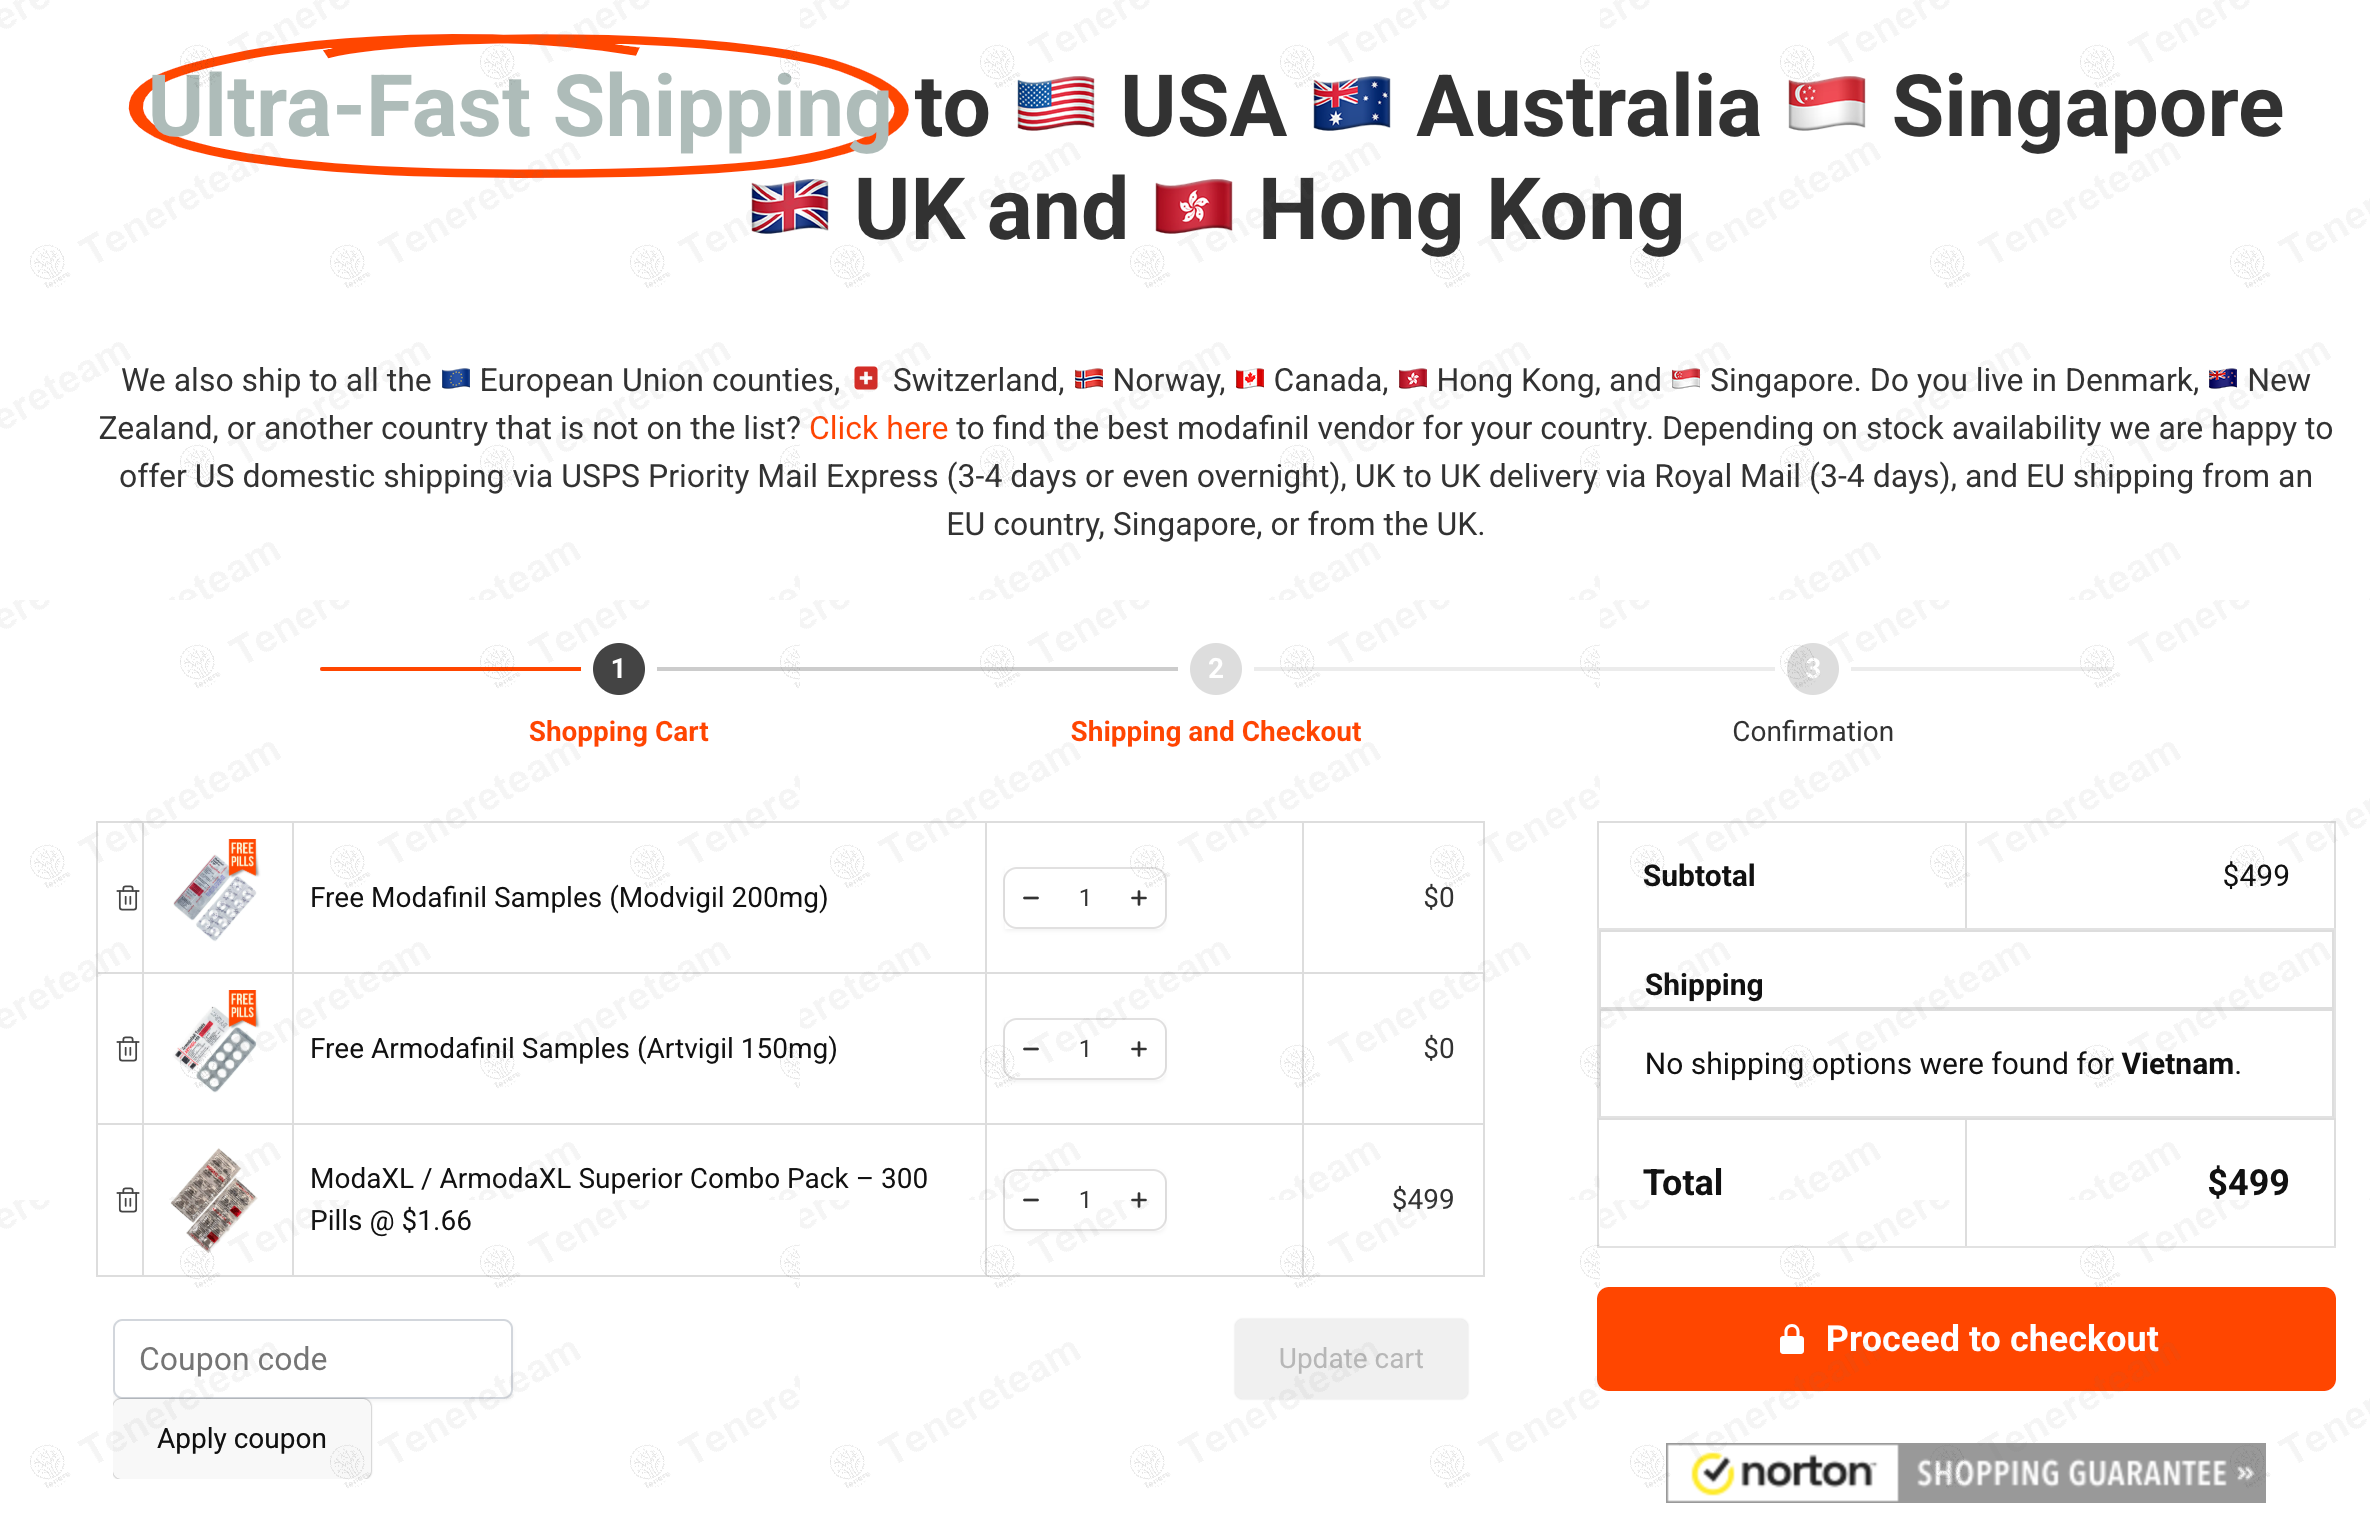Click the lock icon on checkout button
The width and height of the screenshot is (2370, 1526).
(x=1790, y=1338)
